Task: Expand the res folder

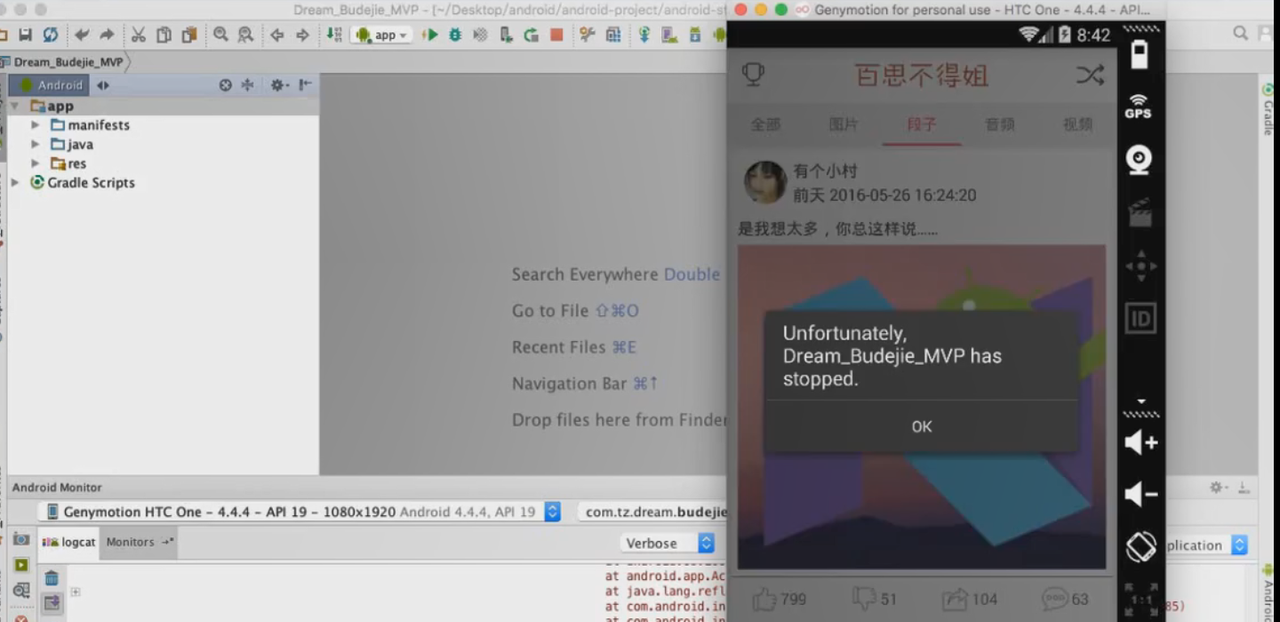Action: pos(35,163)
